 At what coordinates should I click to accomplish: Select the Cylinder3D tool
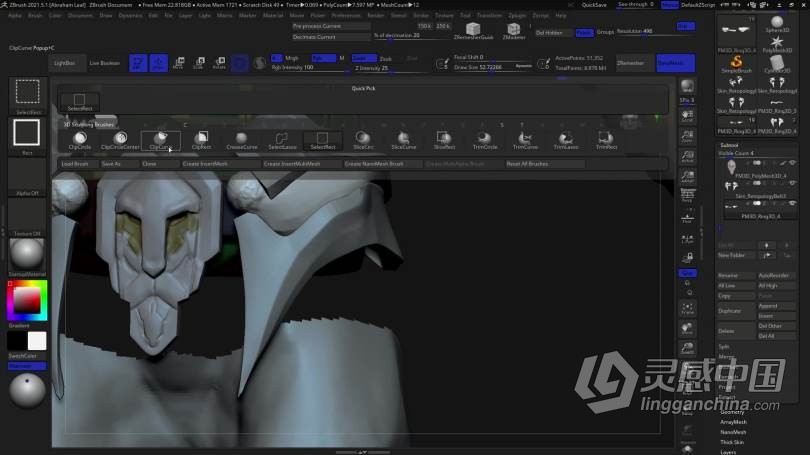[776, 65]
